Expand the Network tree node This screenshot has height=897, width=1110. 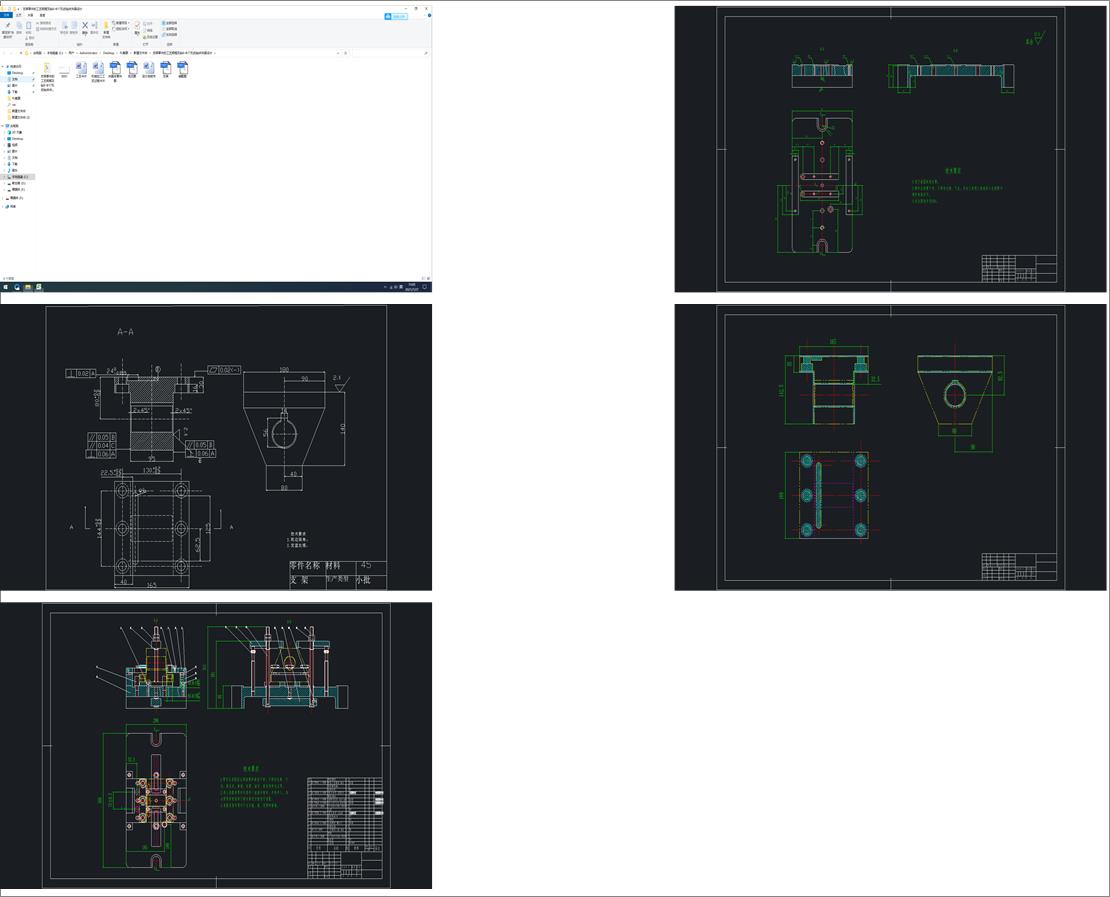tap(2, 207)
